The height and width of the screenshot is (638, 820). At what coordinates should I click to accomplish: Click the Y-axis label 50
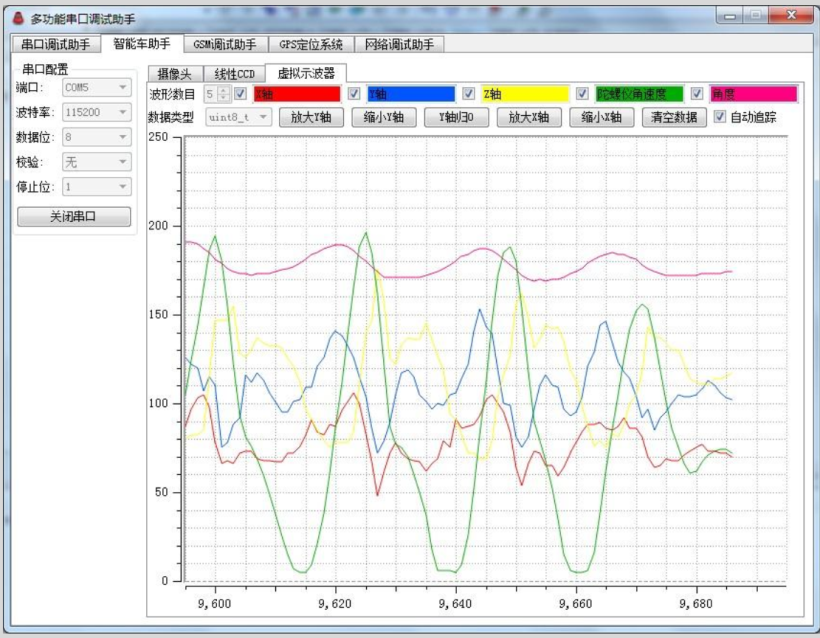(162, 492)
